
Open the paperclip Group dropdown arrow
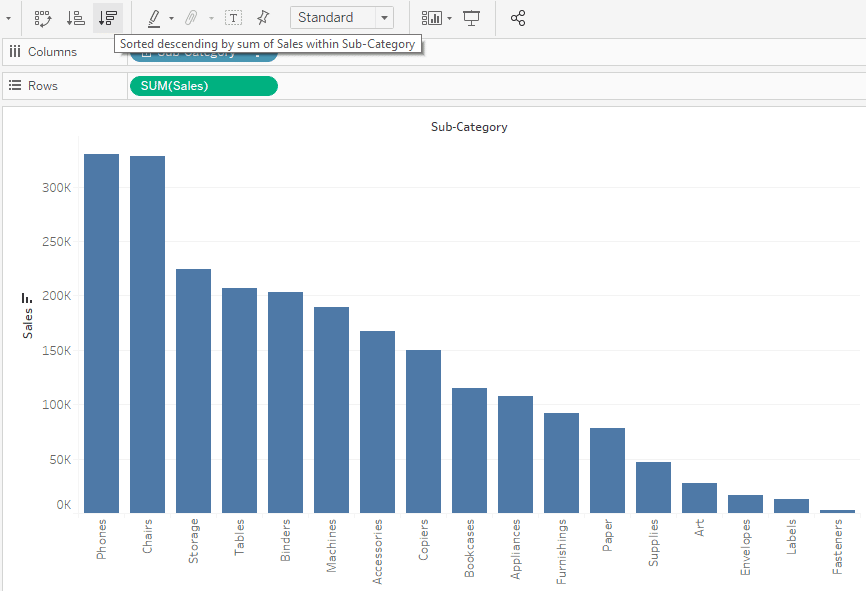(x=211, y=18)
